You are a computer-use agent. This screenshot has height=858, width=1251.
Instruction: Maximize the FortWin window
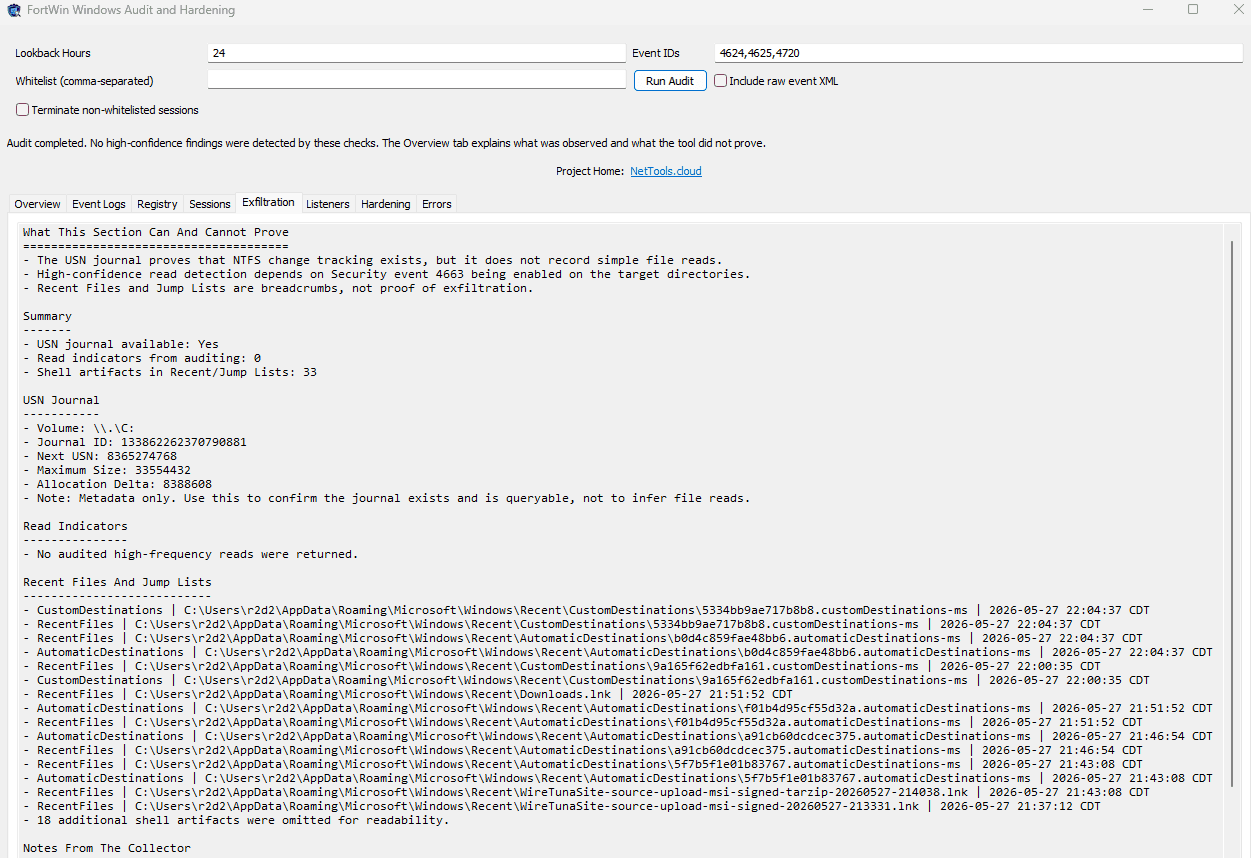coord(1193,10)
